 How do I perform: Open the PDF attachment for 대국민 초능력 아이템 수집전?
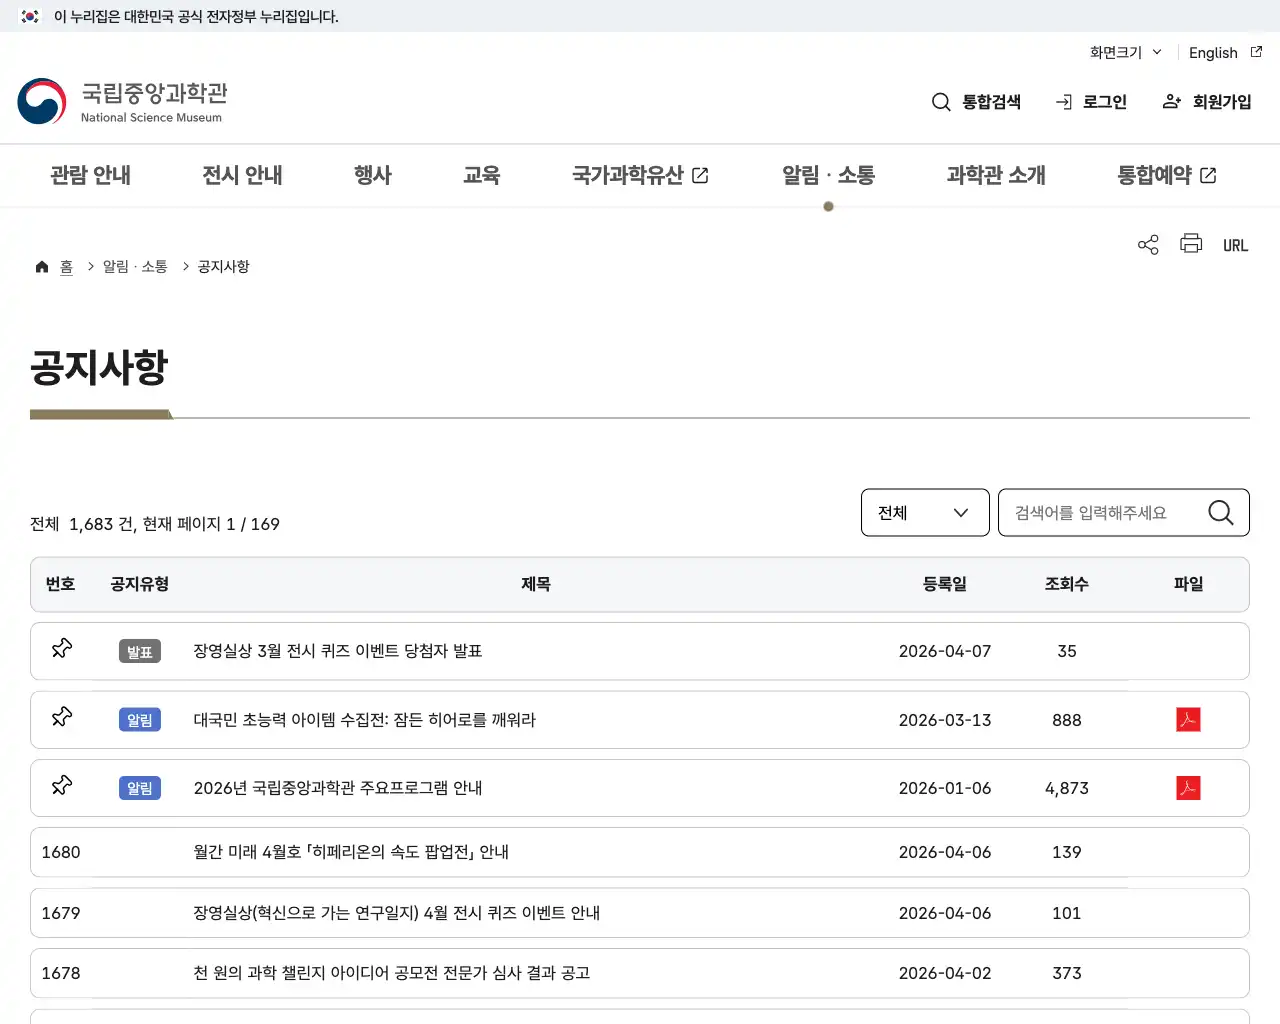pyautogui.click(x=1188, y=720)
